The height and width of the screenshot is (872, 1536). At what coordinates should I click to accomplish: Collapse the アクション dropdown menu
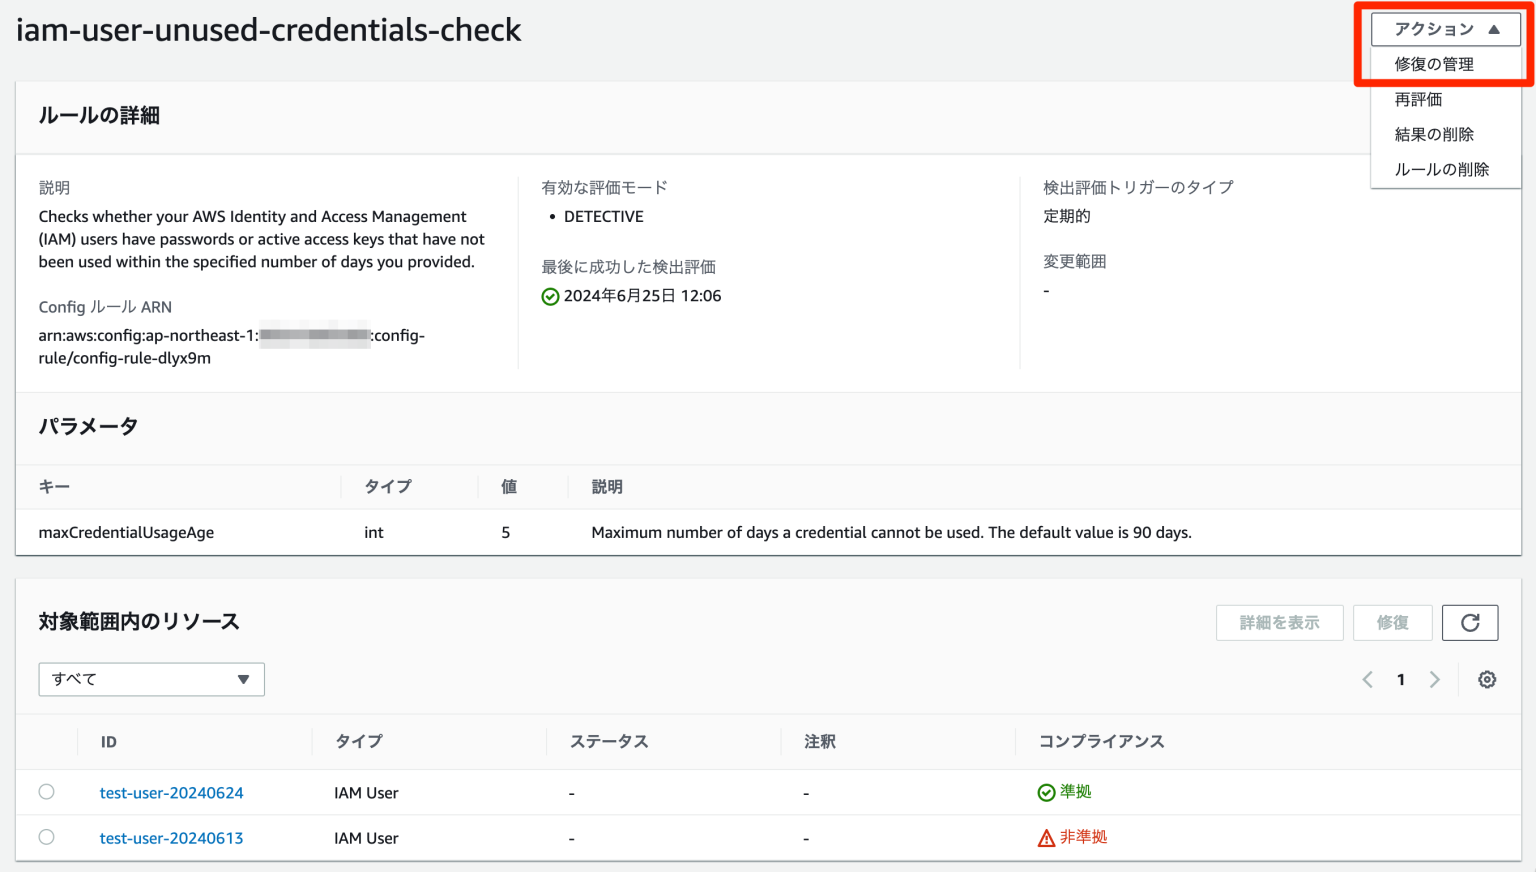pyautogui.click(x=1445, y=29)
